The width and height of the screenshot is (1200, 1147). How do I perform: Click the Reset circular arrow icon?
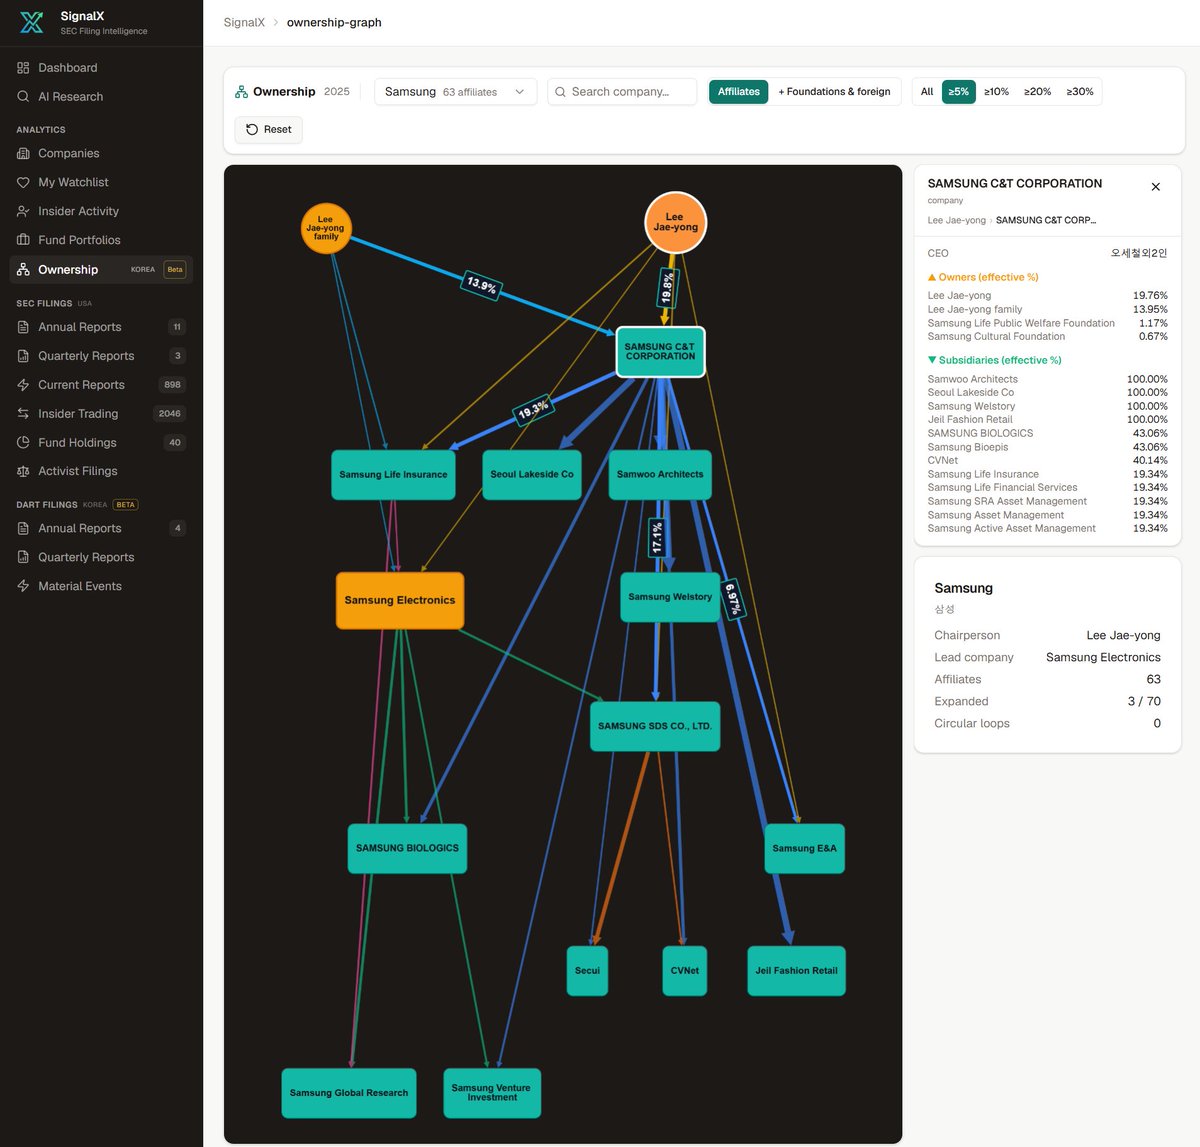(252, 130)
